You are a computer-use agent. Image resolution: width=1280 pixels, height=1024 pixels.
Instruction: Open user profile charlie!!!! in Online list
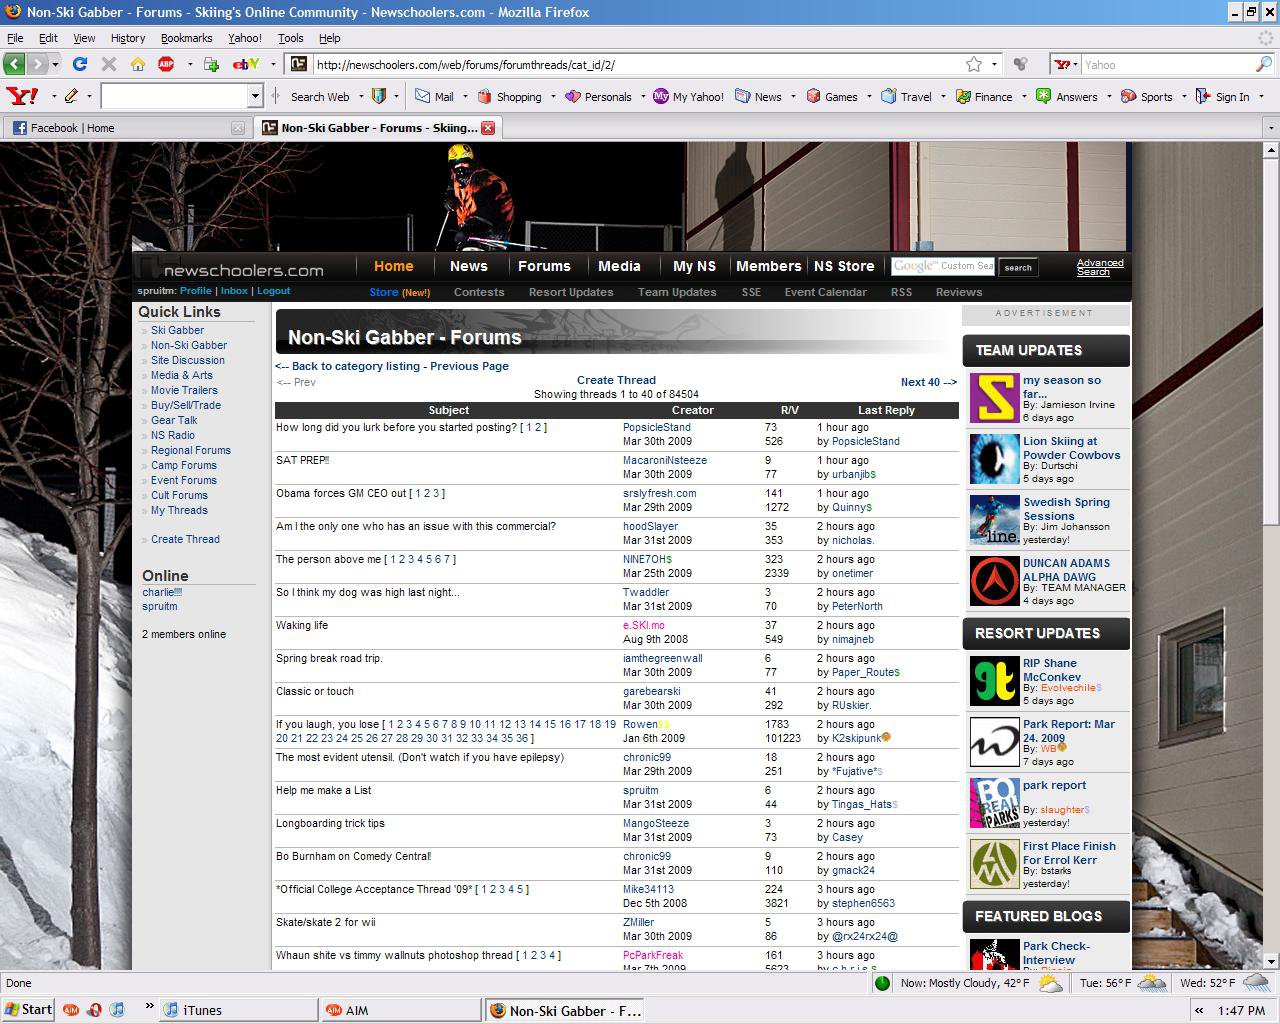pyautogui.click(x=162, y=592)
